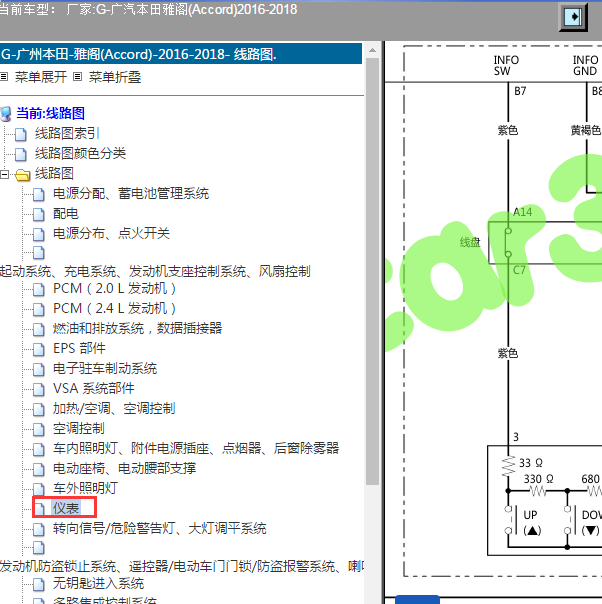The height and width of the screenshot is (604, 602).
Task: Open 电子驻车制动系统 diagram
Action: point(105,368)
